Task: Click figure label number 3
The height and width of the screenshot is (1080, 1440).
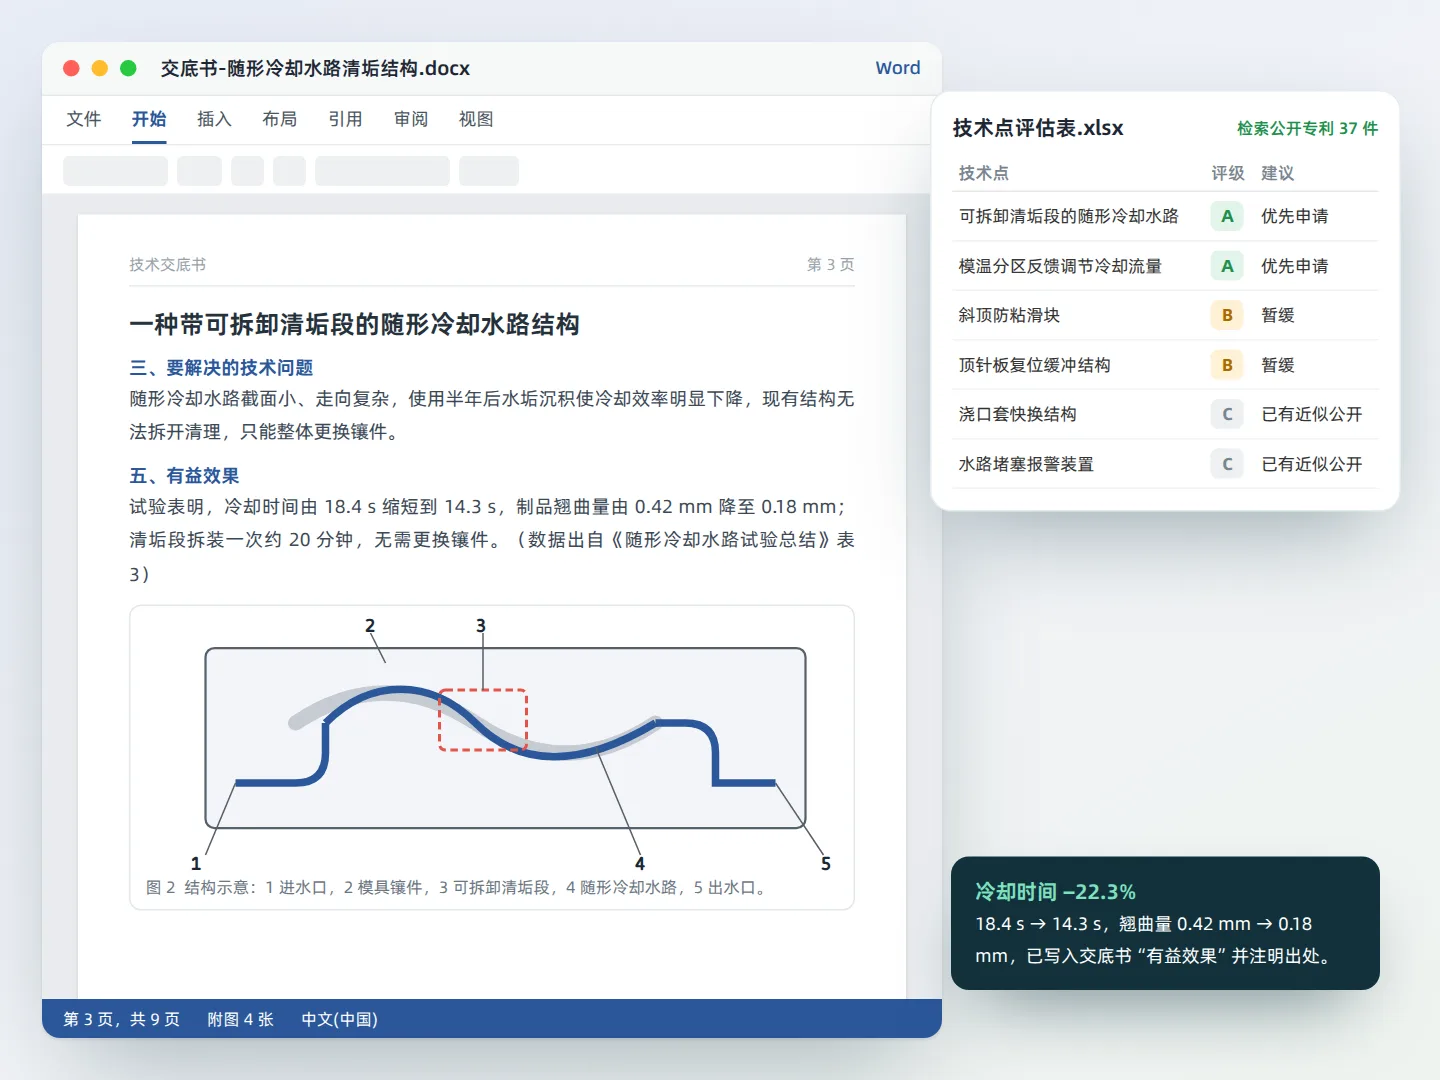Action: click(x=481, y=626)
